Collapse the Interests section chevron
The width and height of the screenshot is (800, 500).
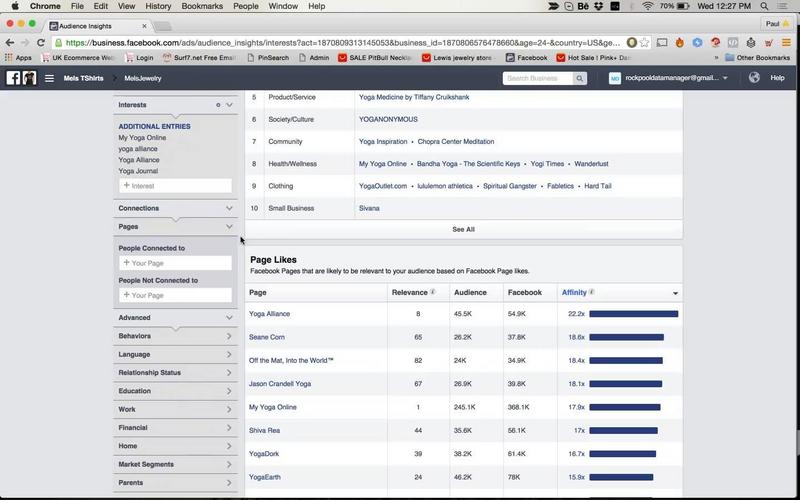[230, 105]
